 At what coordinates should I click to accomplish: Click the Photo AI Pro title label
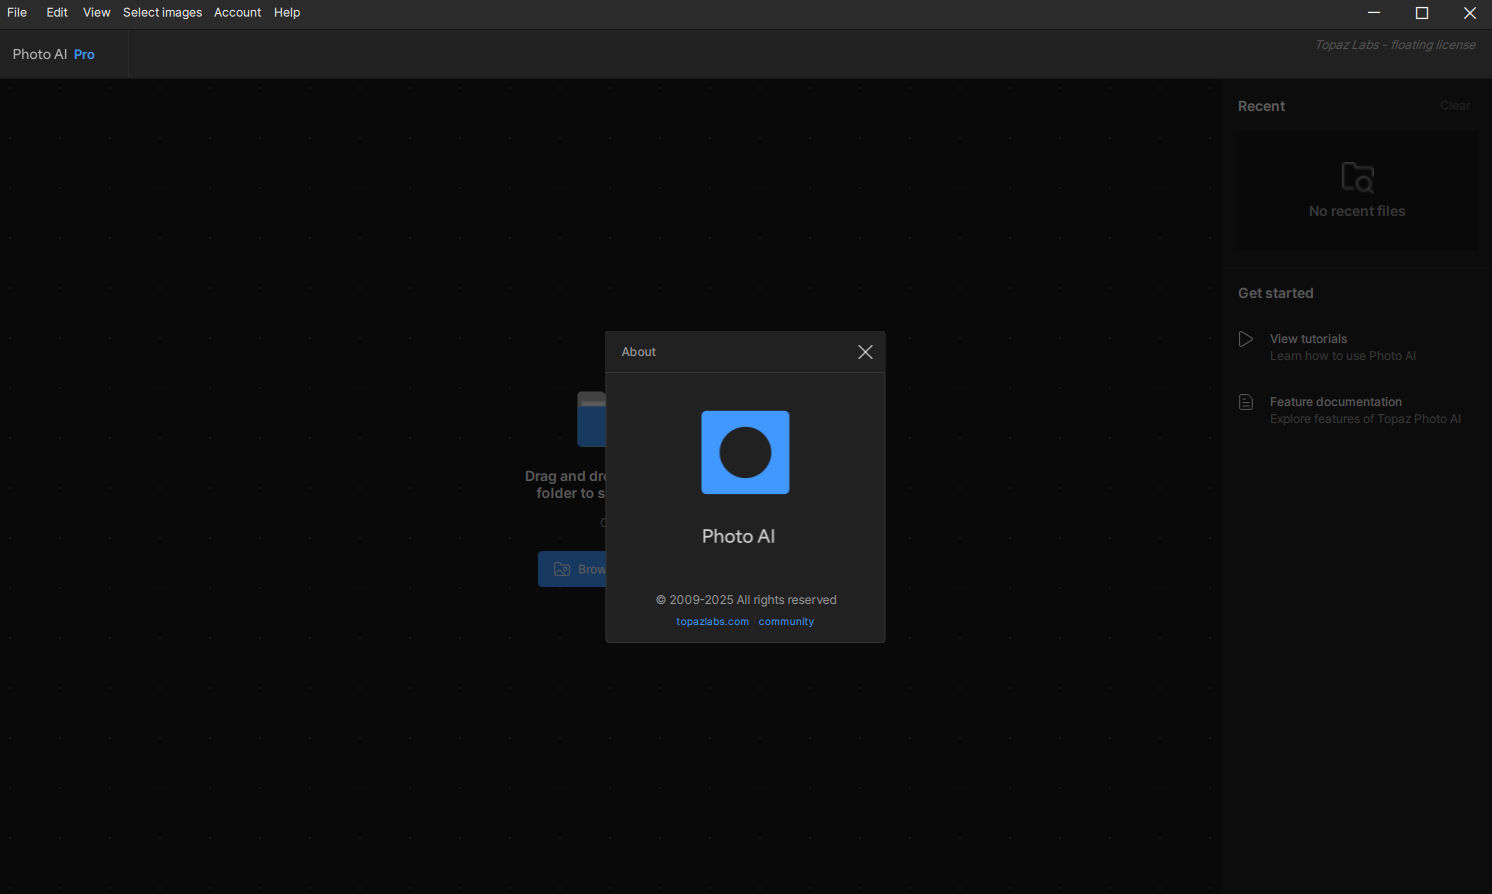(54, 55)
